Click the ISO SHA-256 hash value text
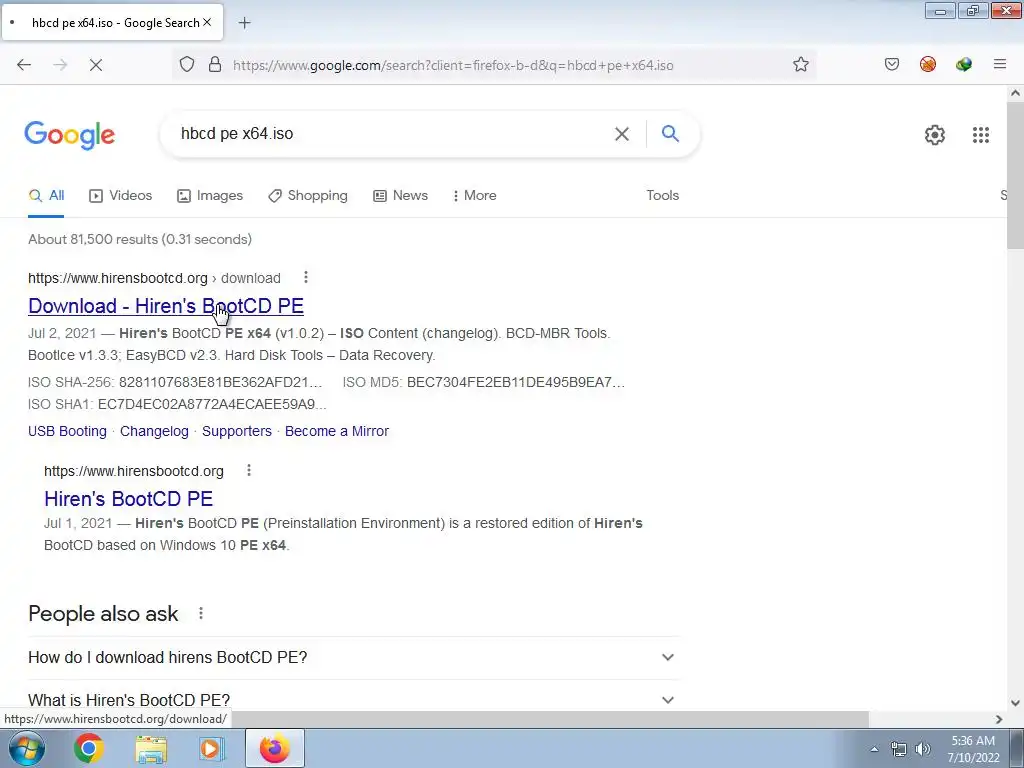The image size is (1024, 768). (x=221, y=382)
